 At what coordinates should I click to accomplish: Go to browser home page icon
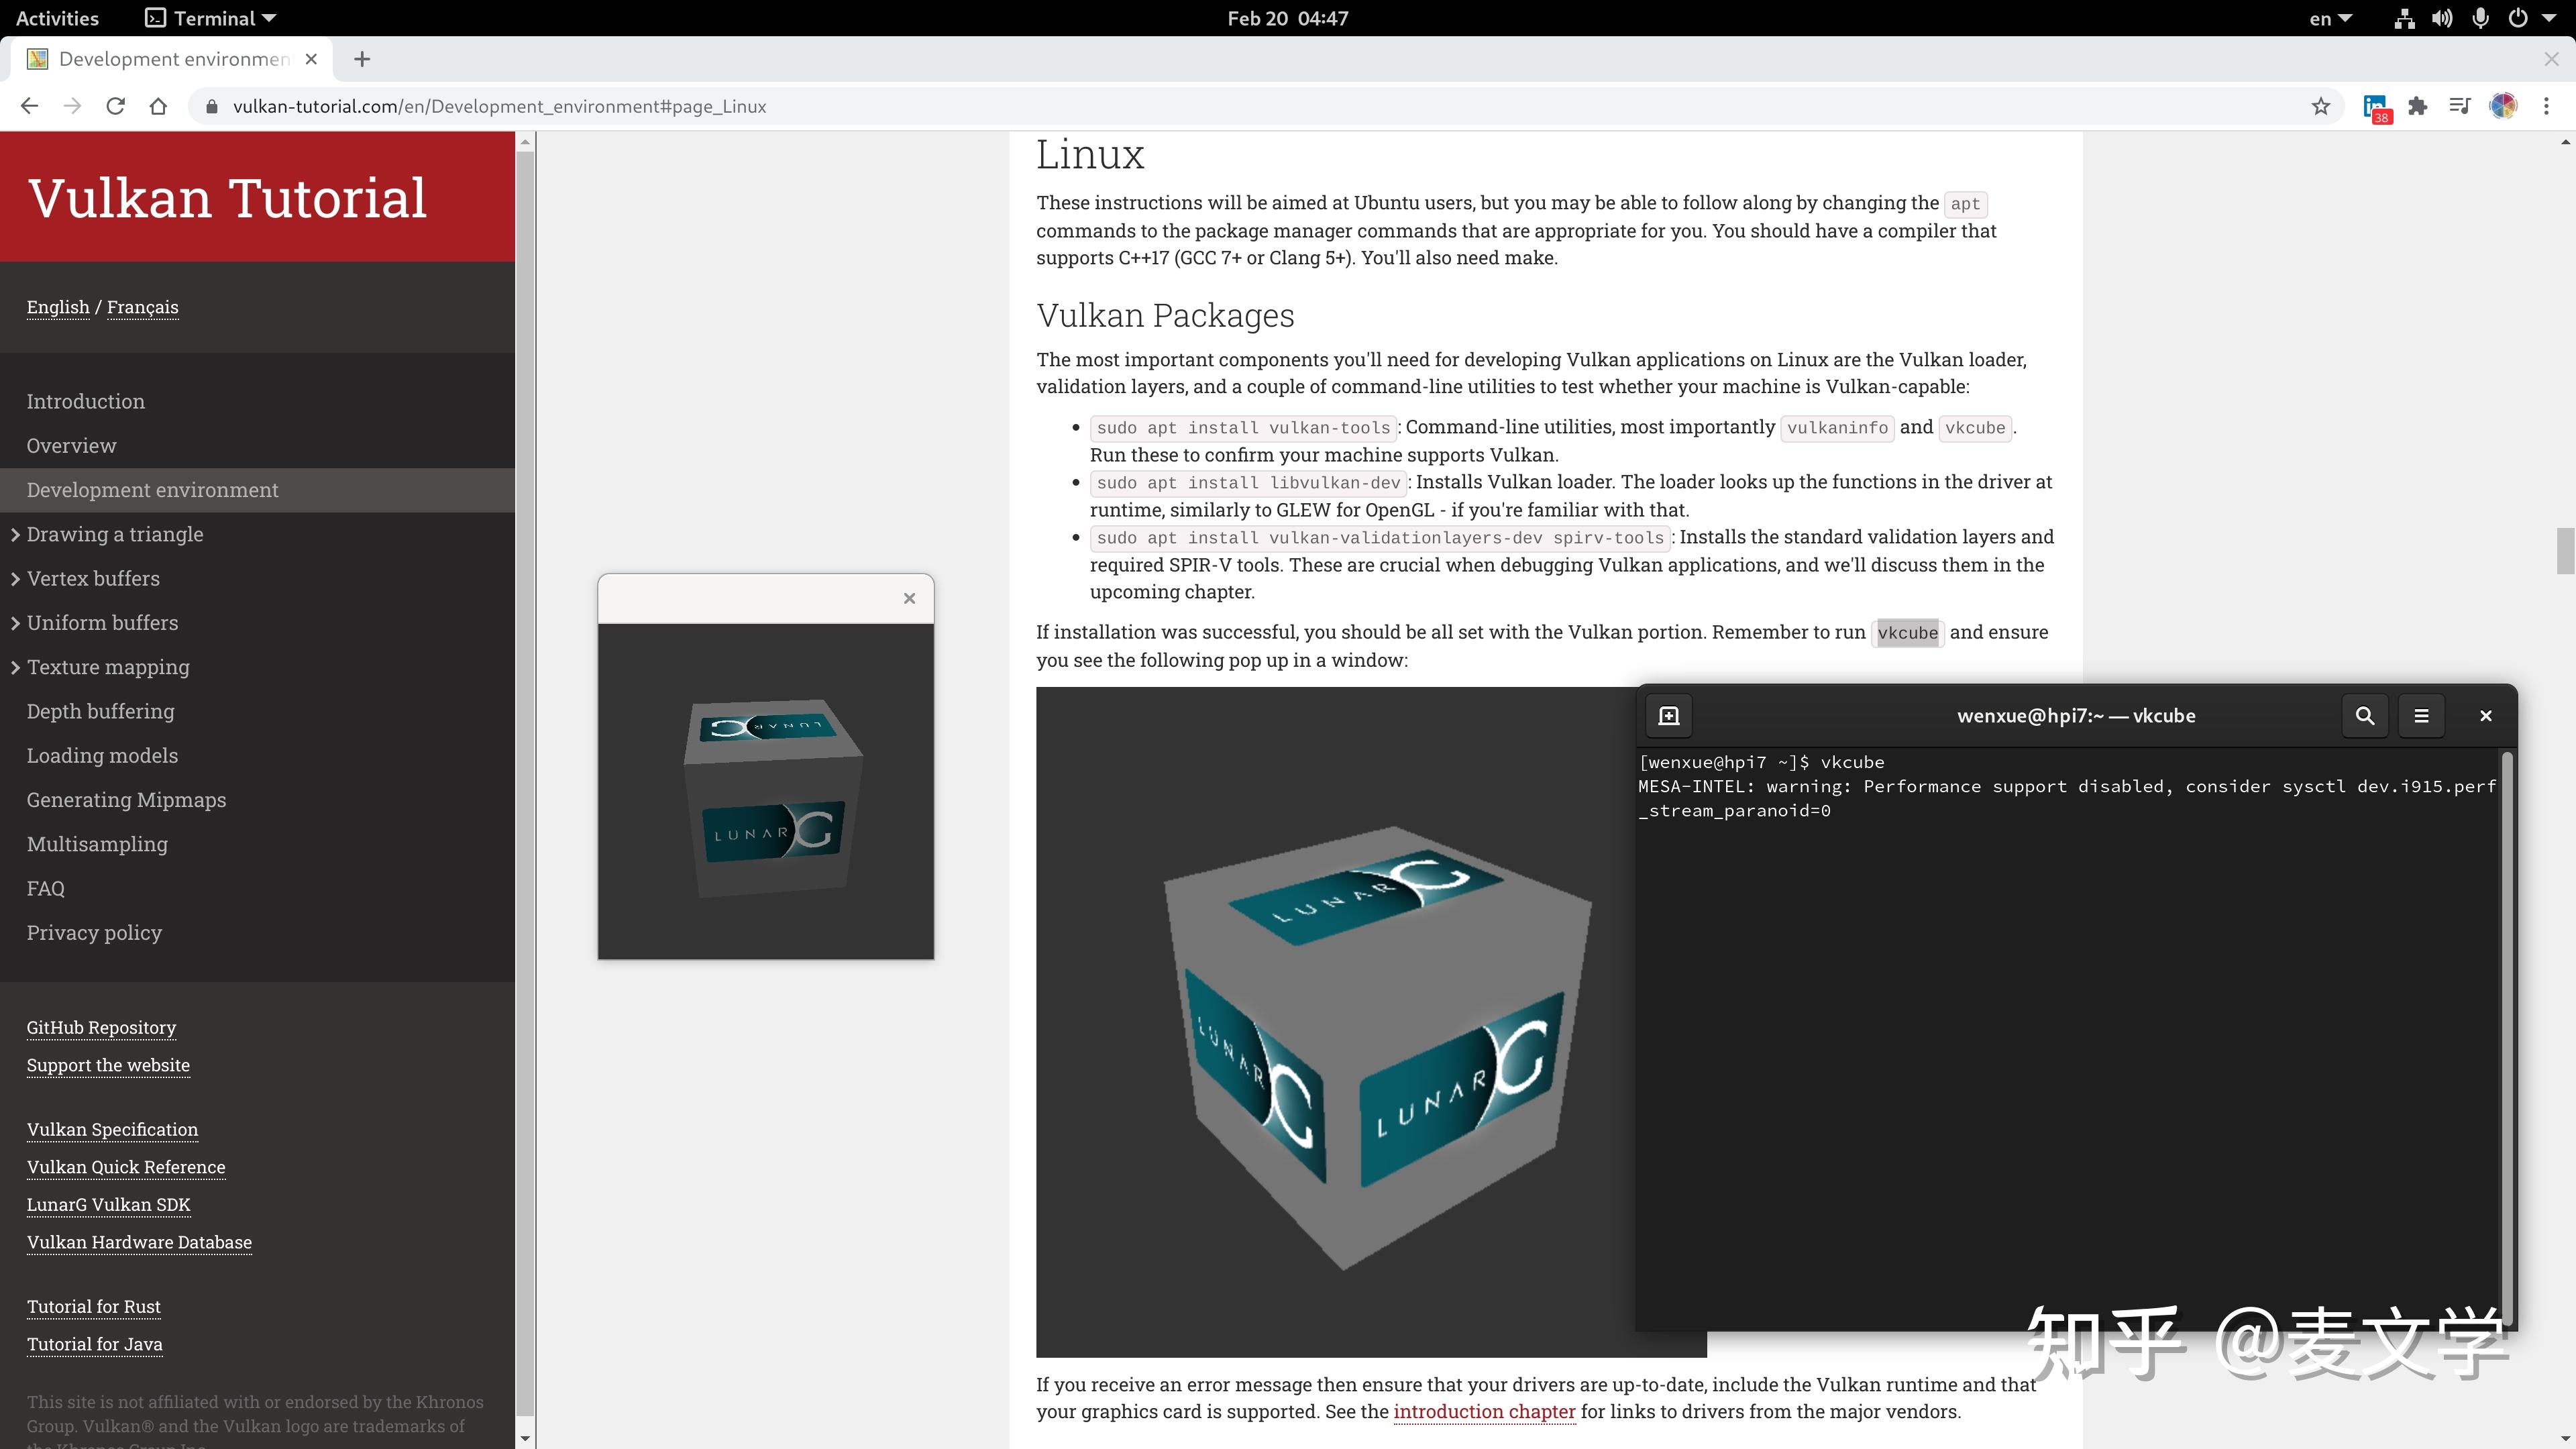click(x=158, y=106)
